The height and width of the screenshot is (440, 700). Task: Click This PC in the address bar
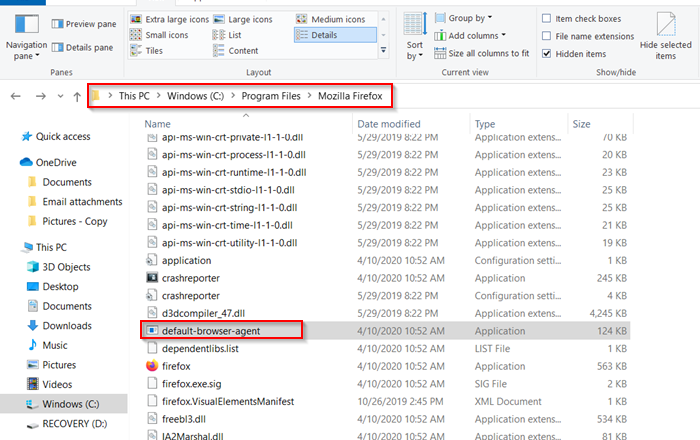(134, 96)
